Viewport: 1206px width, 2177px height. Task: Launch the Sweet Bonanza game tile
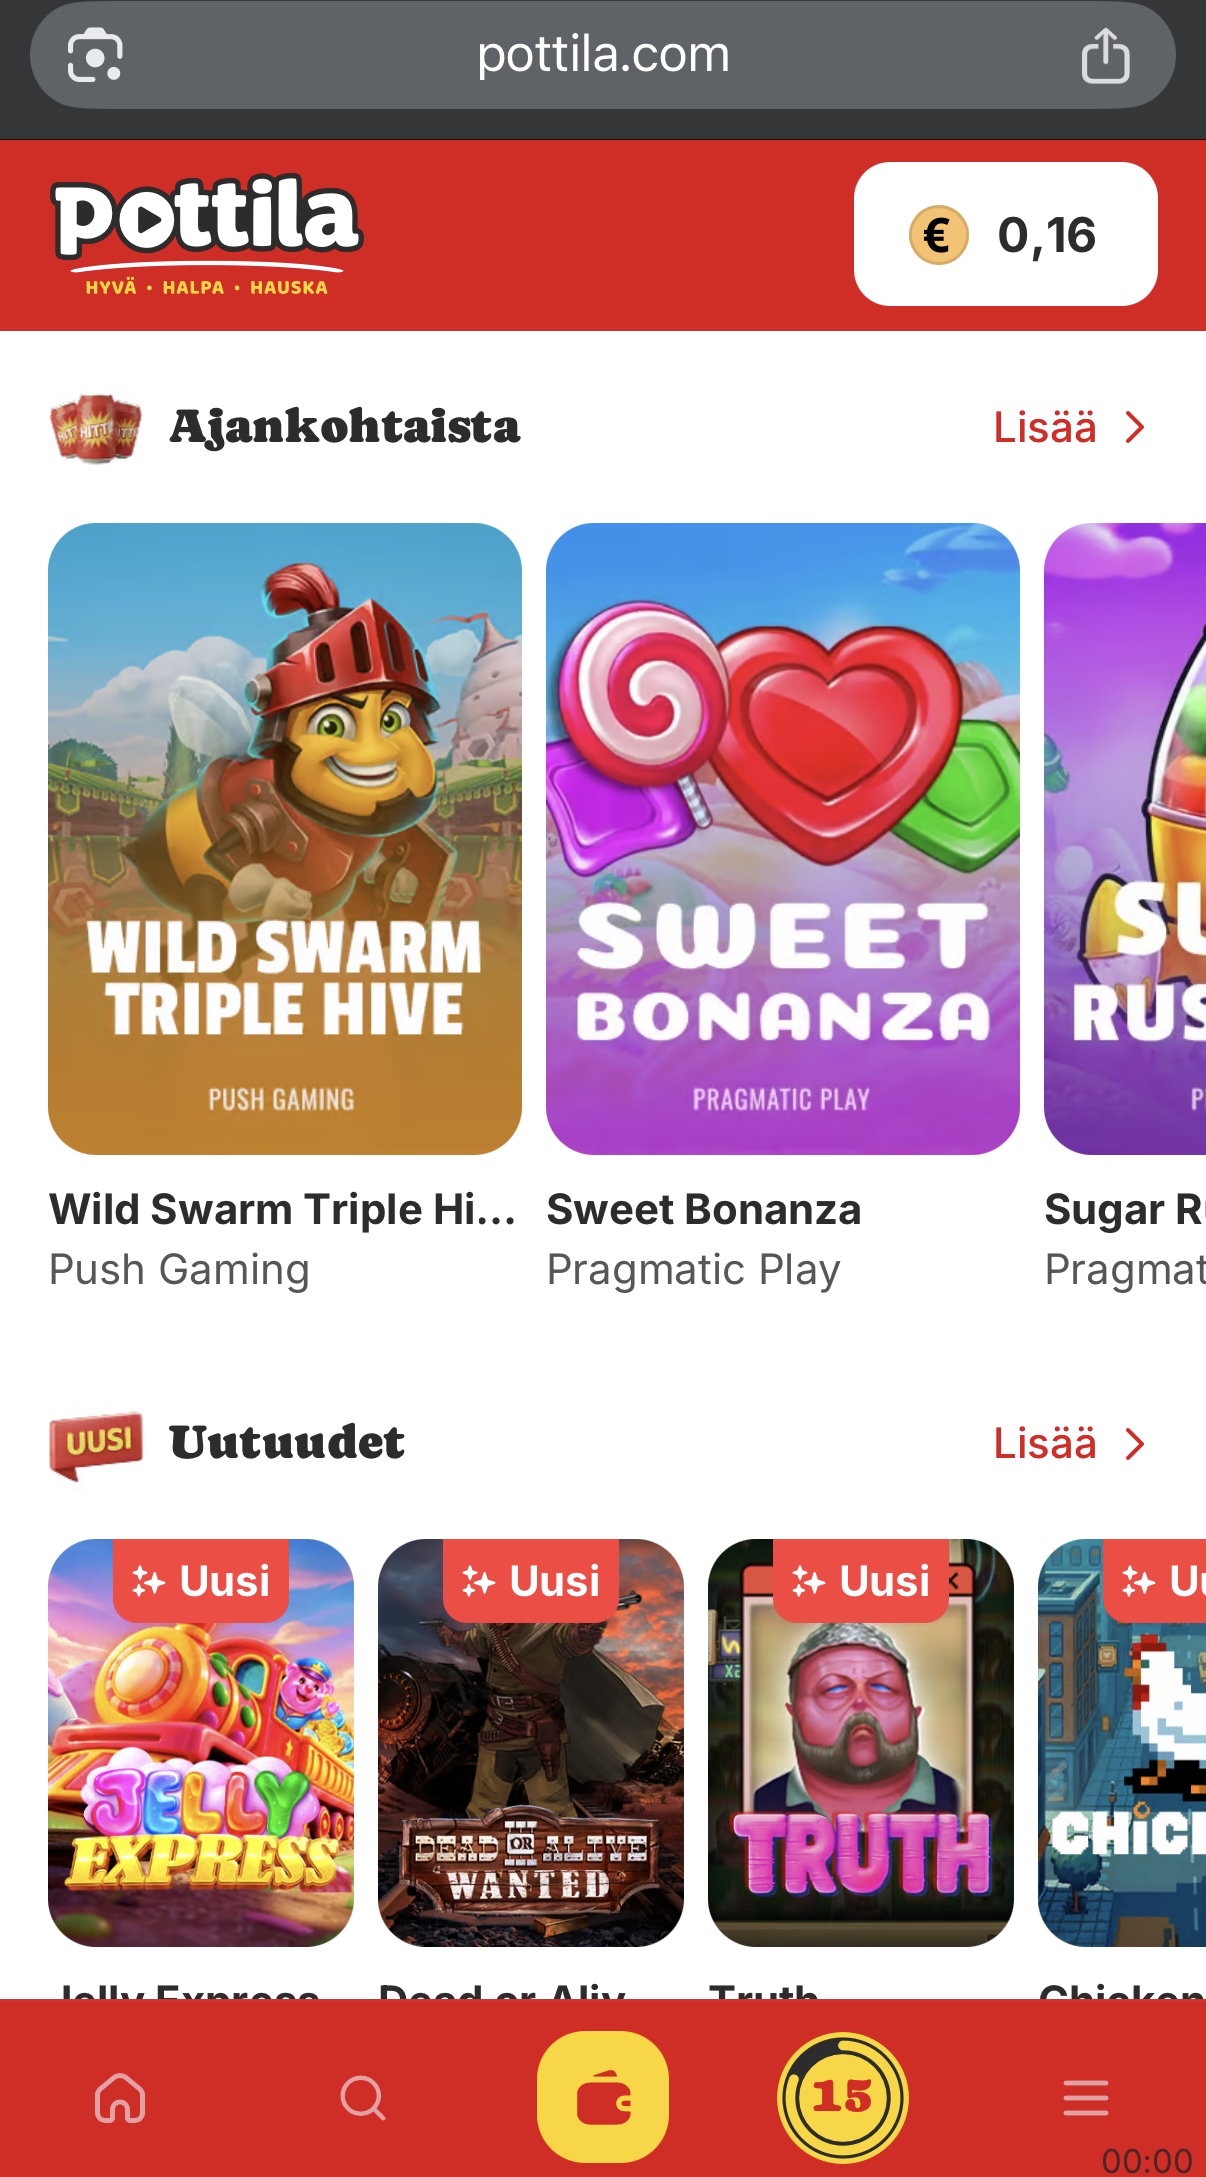tap(783, 839)
